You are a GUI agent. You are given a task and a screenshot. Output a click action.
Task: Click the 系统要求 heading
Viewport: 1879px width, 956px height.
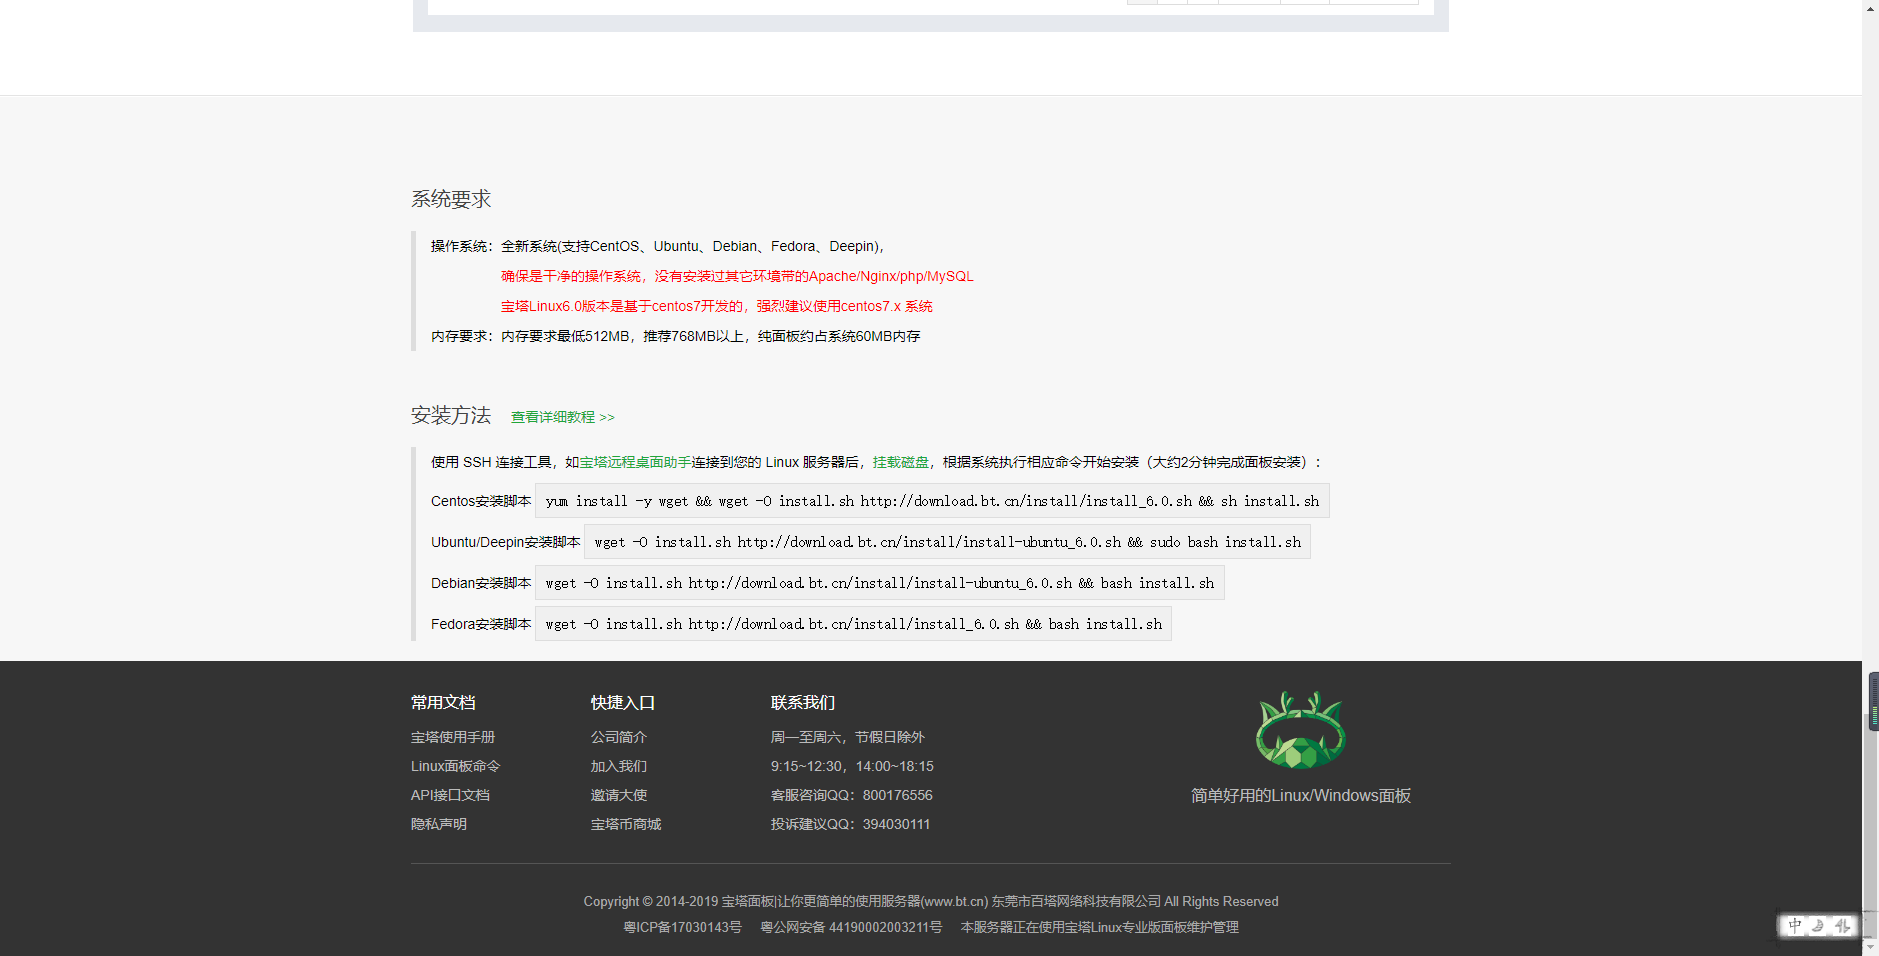click(451, 199)
